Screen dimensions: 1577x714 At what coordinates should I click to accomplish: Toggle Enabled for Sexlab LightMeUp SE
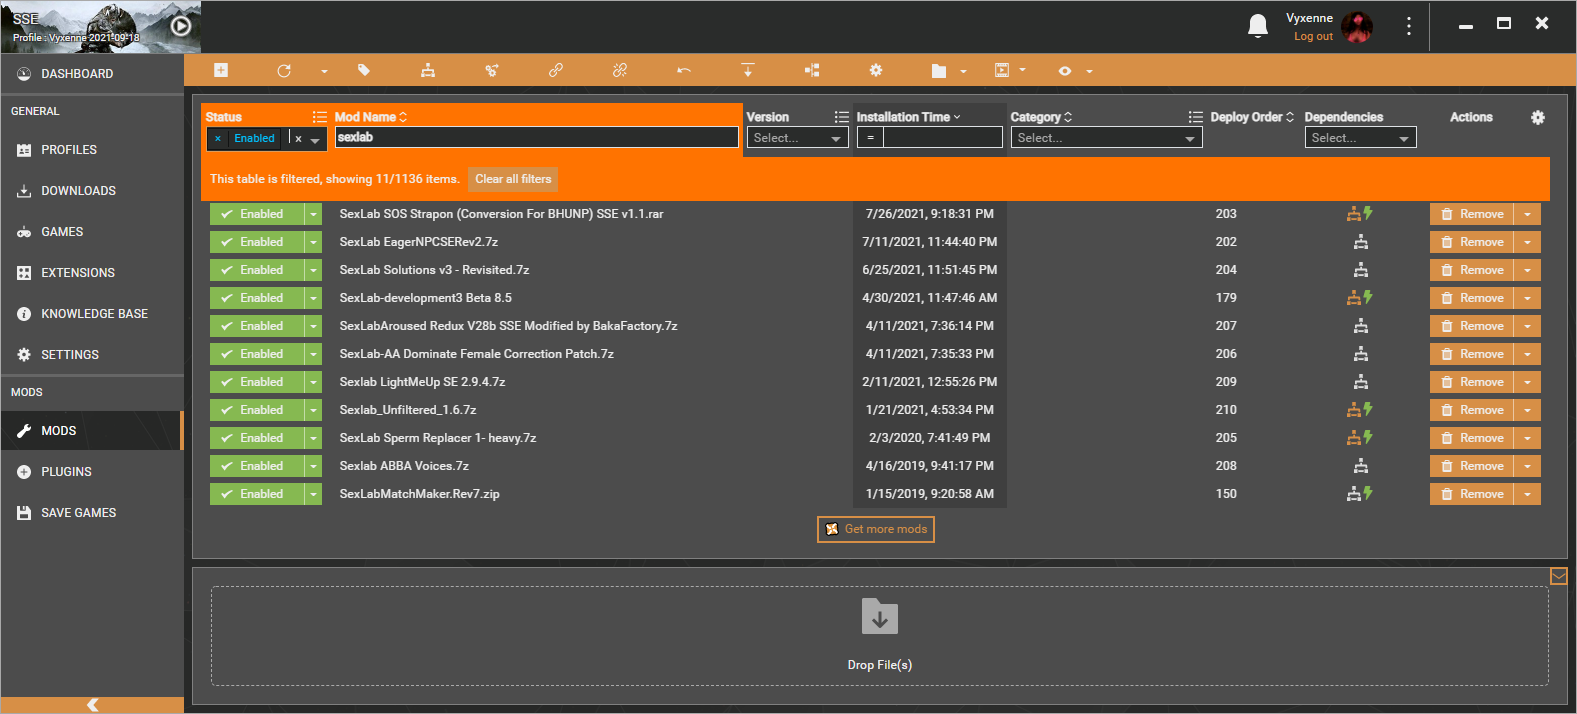[256, 382]
